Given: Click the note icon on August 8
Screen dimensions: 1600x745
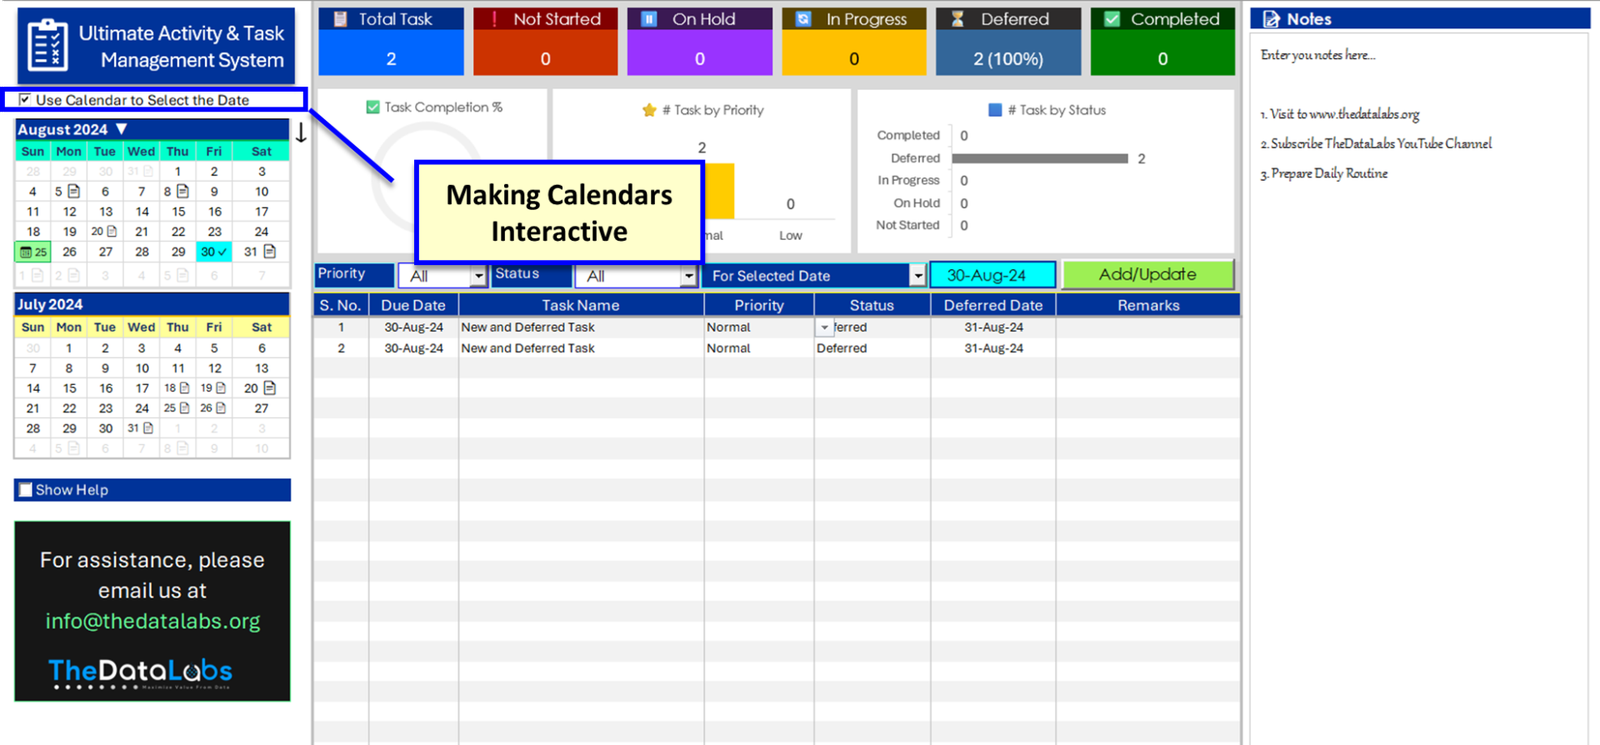Looking at the screenshot, I should coord(182,191).
